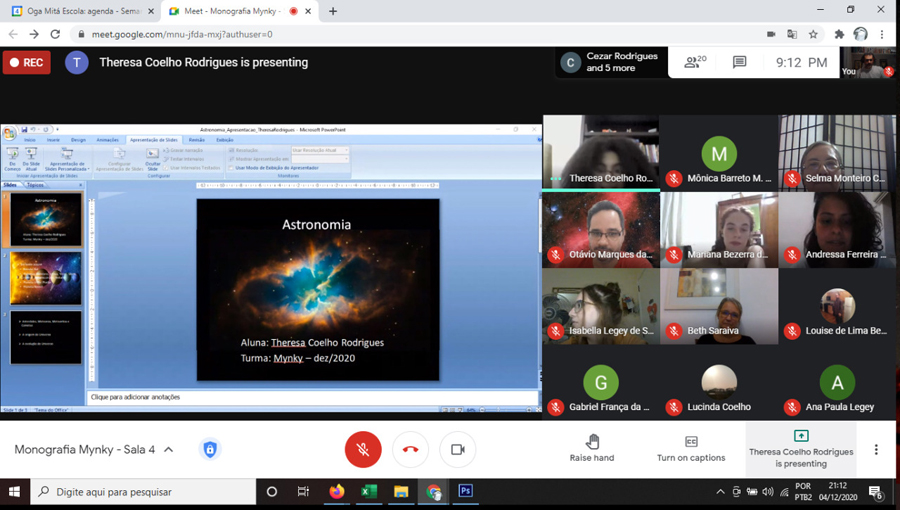
Task: Click the red leave call button
Action: pyautogui.click(x=410, y=450)
